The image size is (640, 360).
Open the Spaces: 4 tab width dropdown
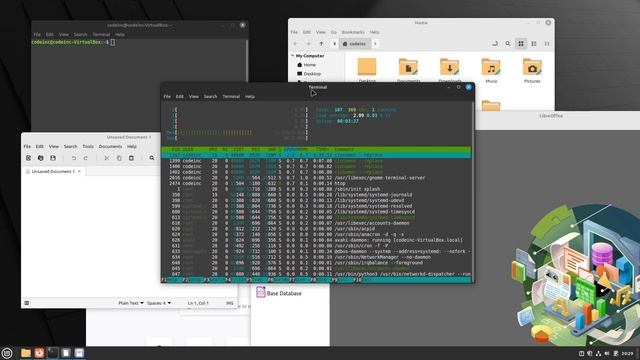(x=159, y=303)
